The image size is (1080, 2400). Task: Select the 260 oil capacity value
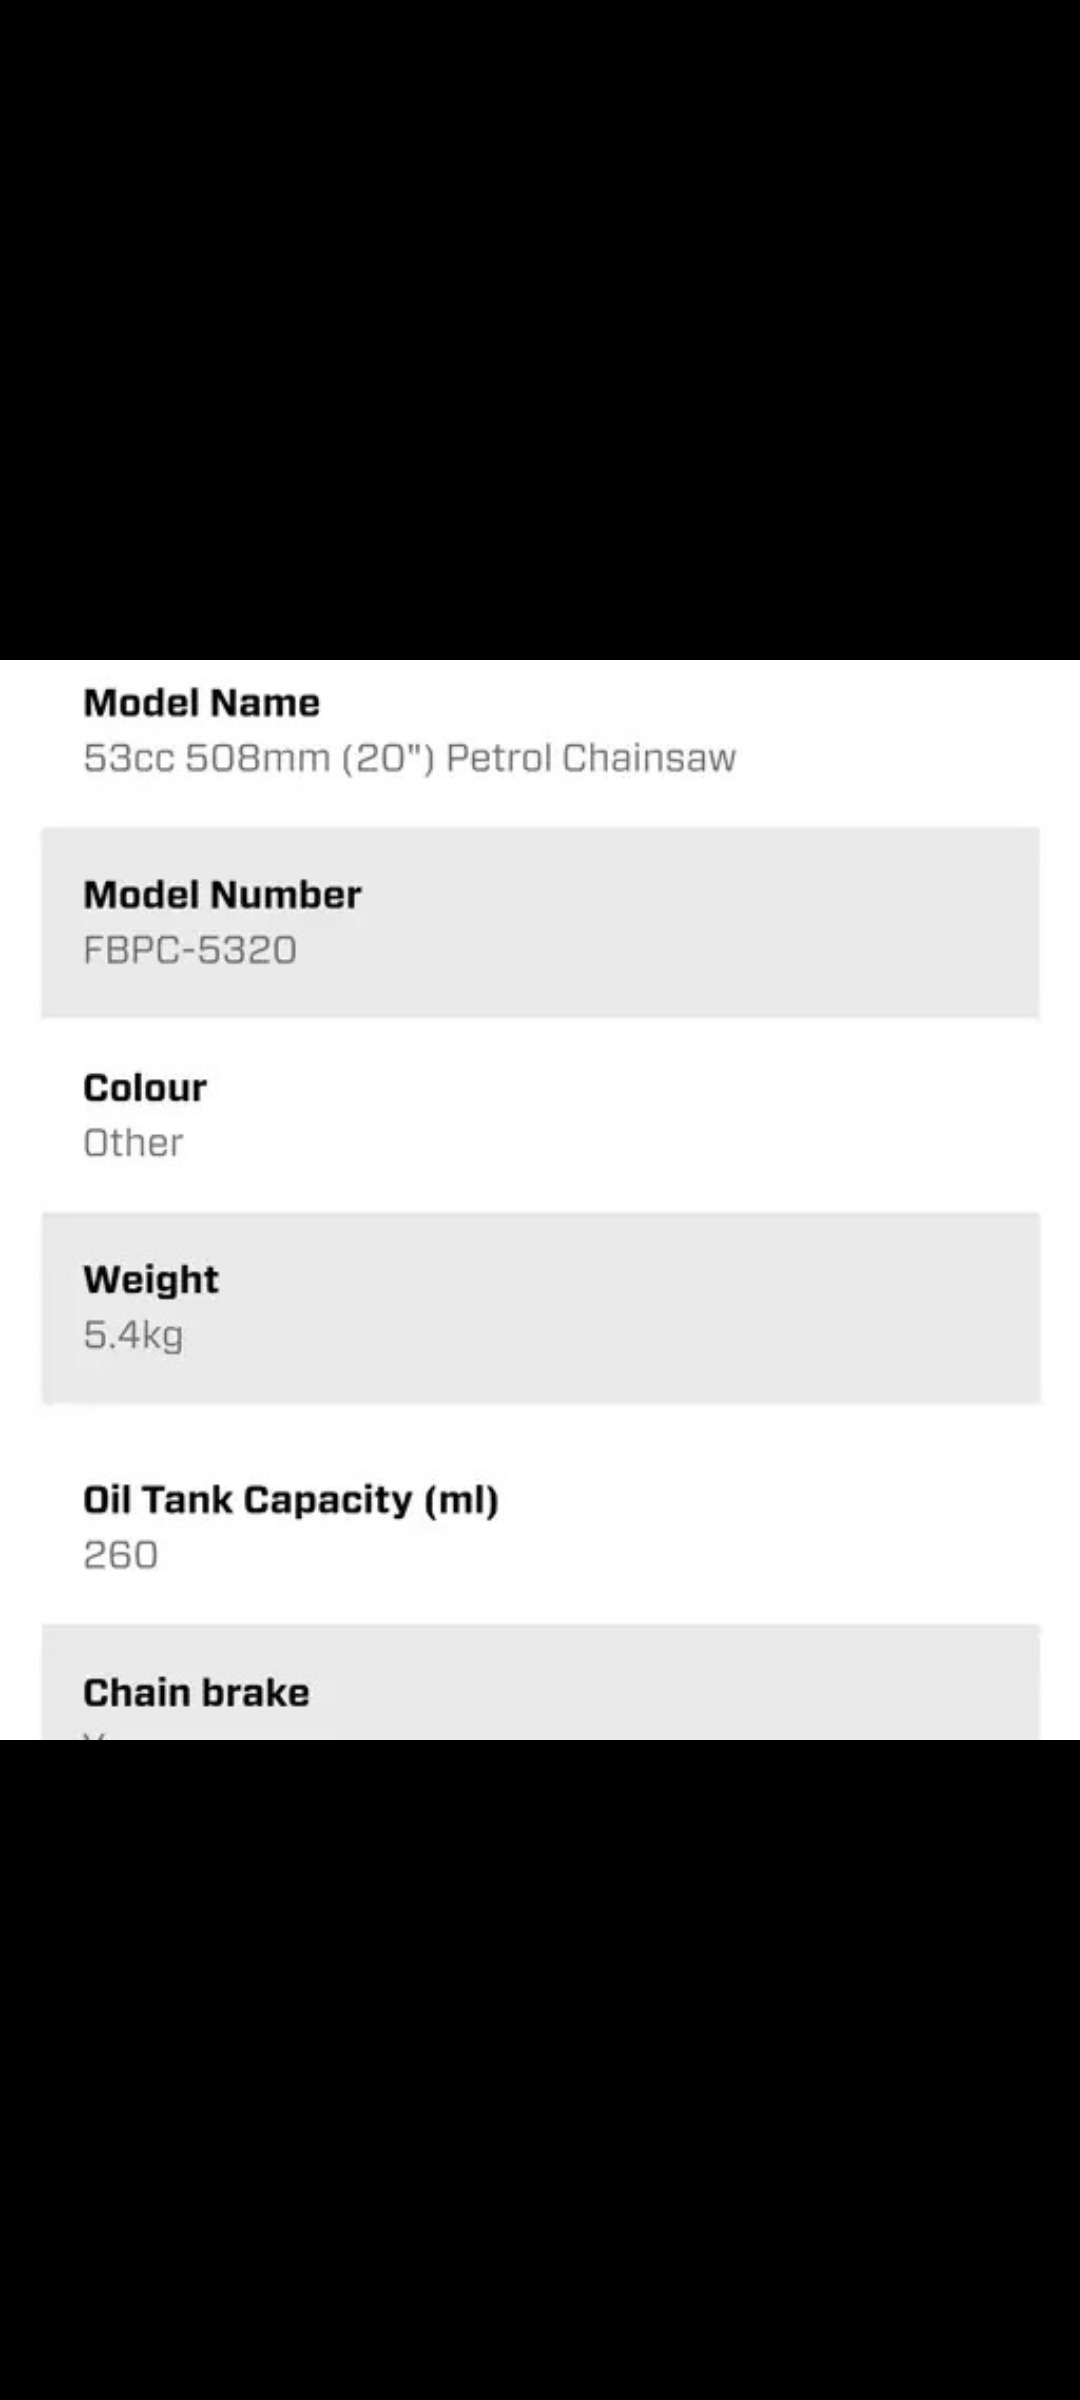click(x=120, y=1555)
